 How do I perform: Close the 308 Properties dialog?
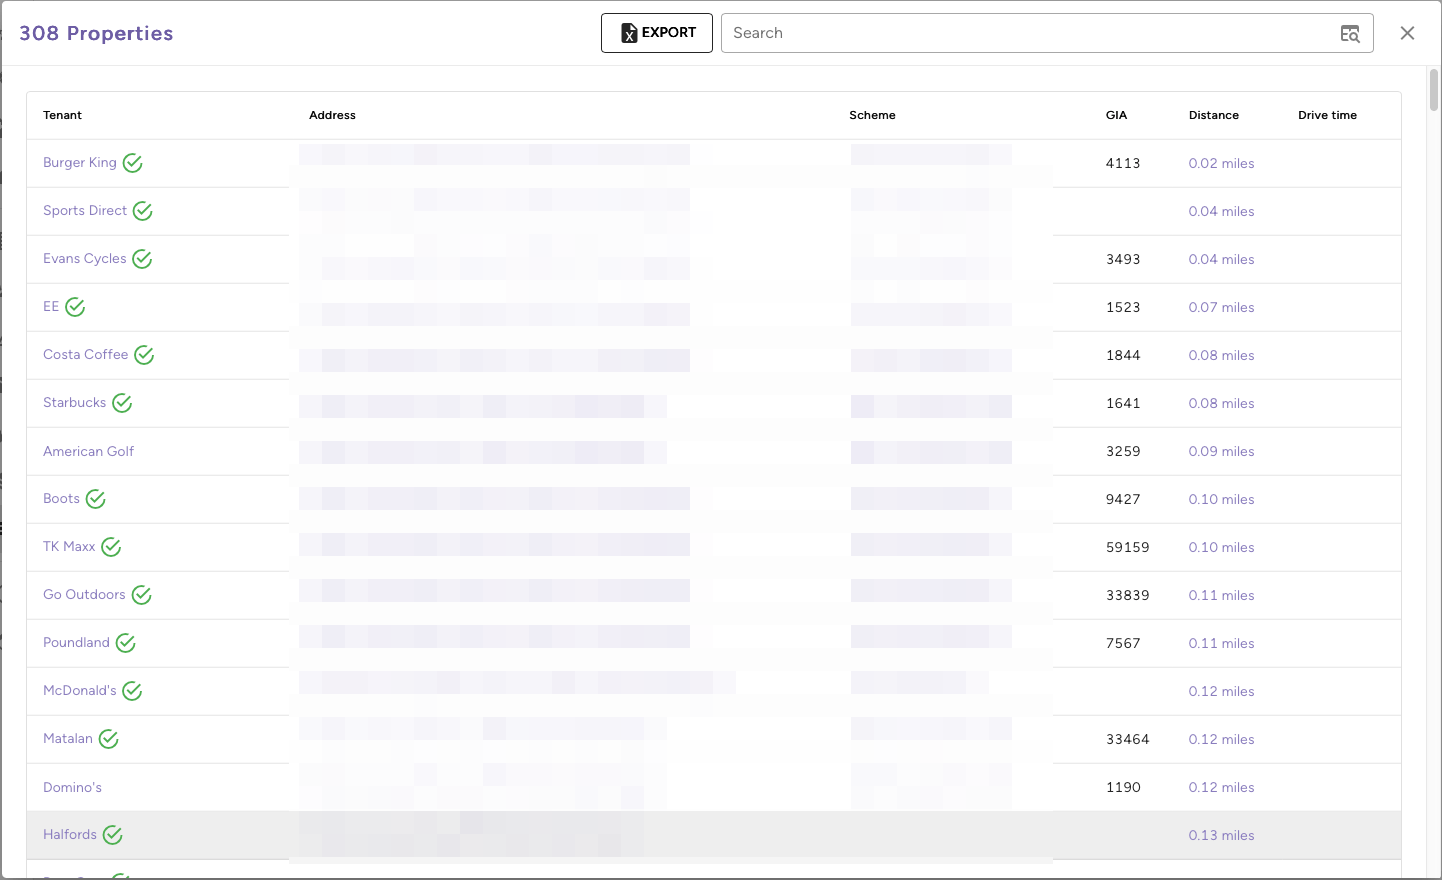1407,33
